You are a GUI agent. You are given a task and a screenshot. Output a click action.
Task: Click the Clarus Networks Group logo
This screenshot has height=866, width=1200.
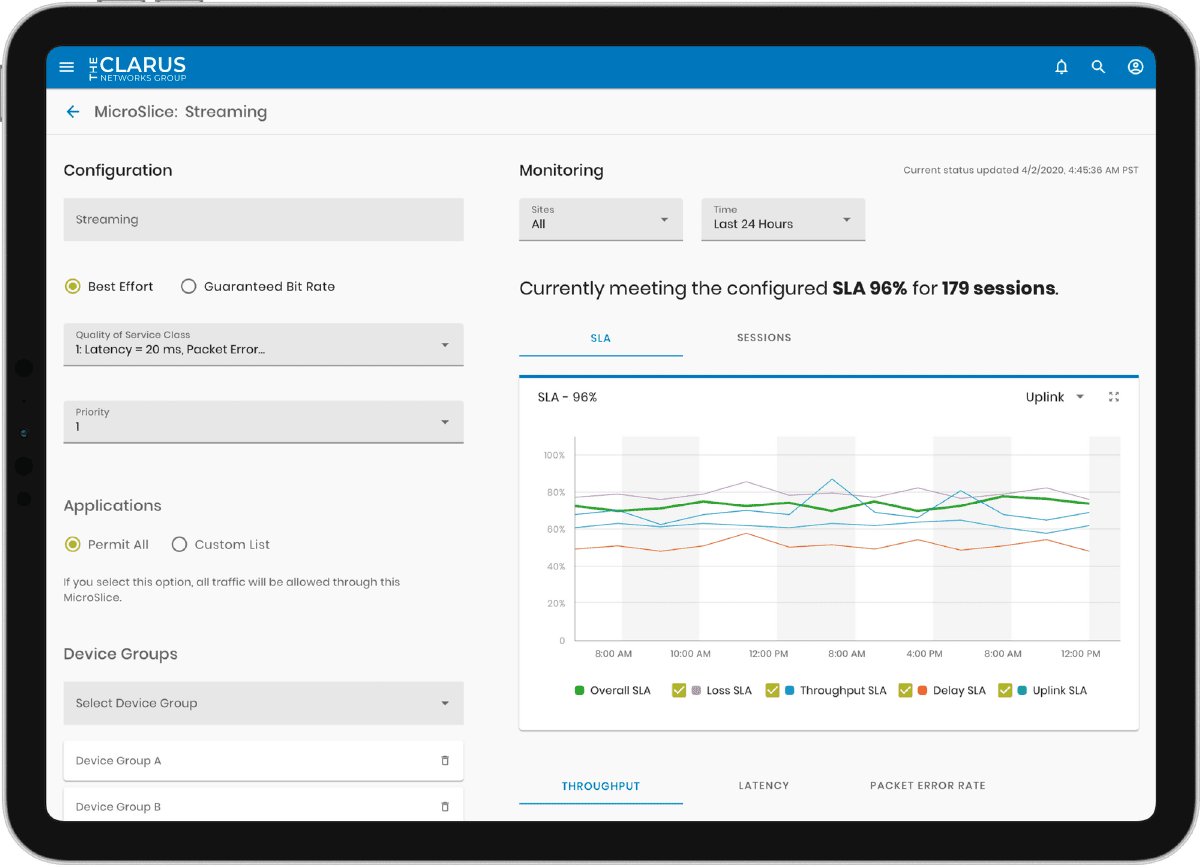coord(138,67)
